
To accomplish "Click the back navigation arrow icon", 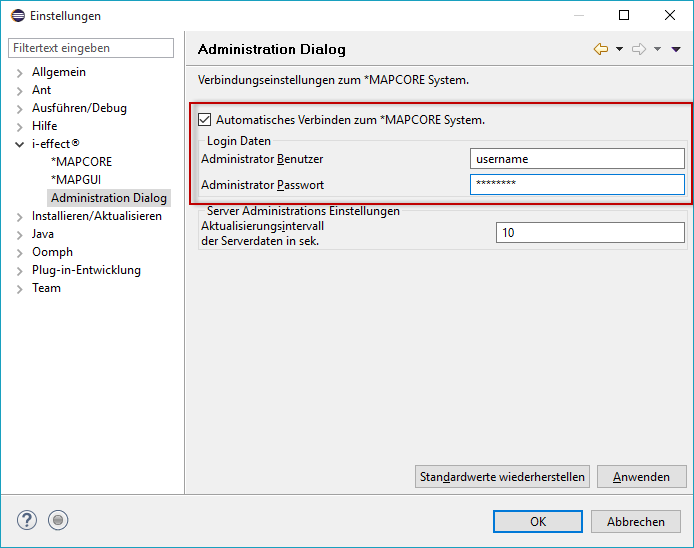I will tap(600, 49).
